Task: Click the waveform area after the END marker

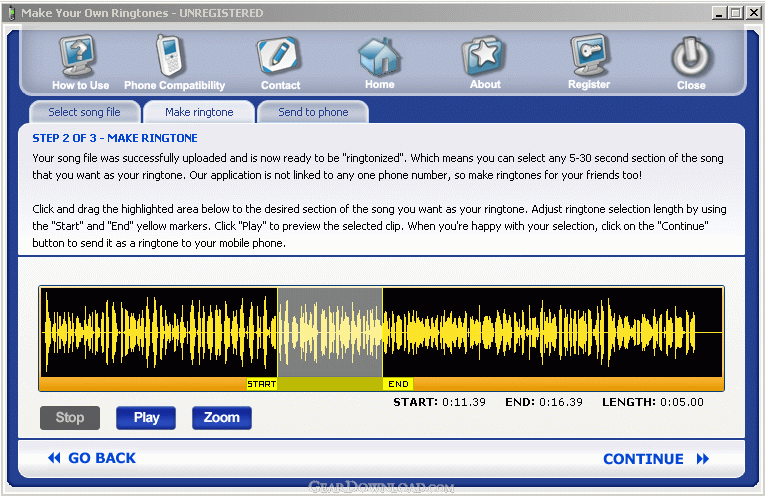Action: tap(552, 332)
